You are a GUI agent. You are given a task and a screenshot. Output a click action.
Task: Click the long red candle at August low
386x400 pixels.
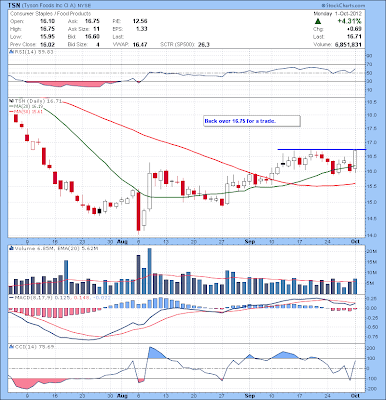click(138, 212)
